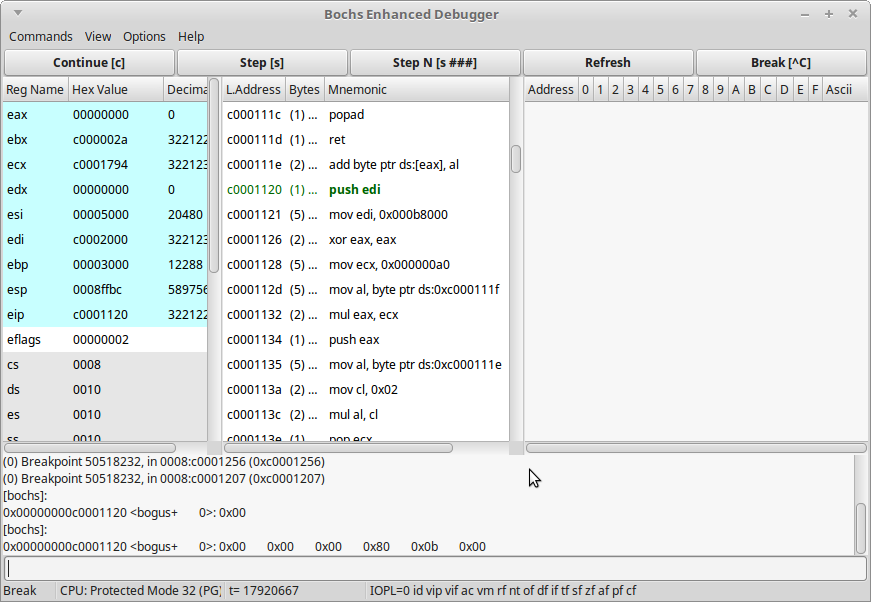
Task: Open the Help menu
Action: coord(191,37)
